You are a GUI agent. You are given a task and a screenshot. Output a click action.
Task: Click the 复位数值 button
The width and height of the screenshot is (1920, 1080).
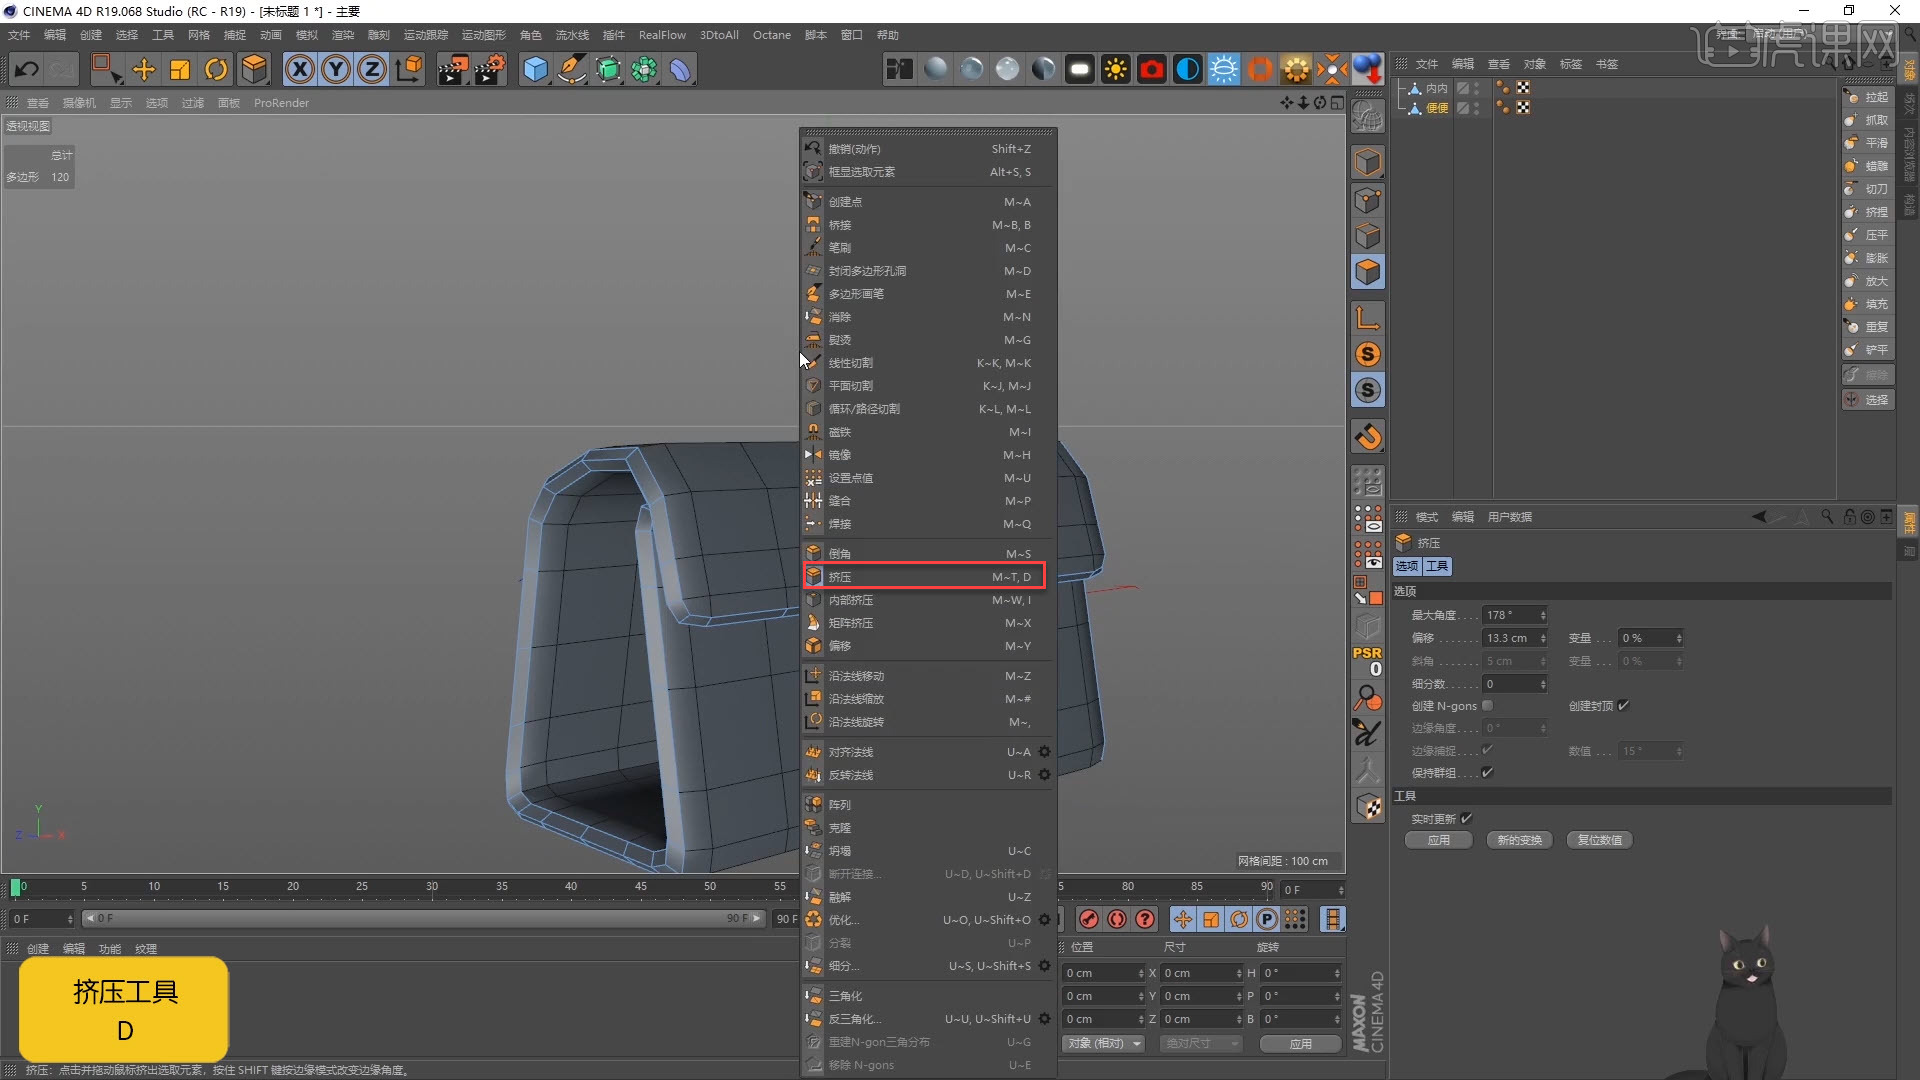[x=1598, y=840]
